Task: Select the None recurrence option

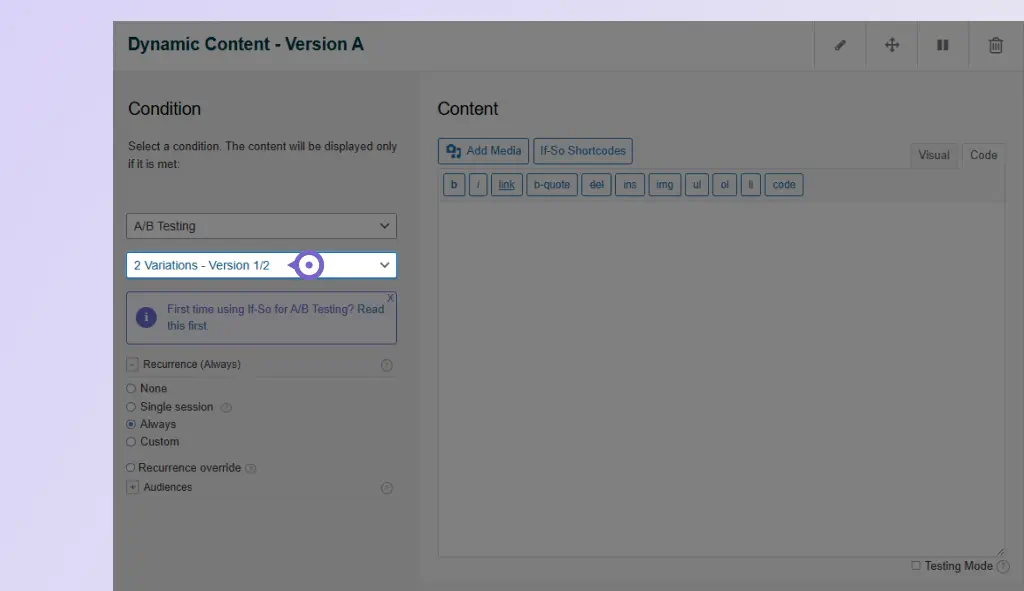Action: tap(131, 389)
